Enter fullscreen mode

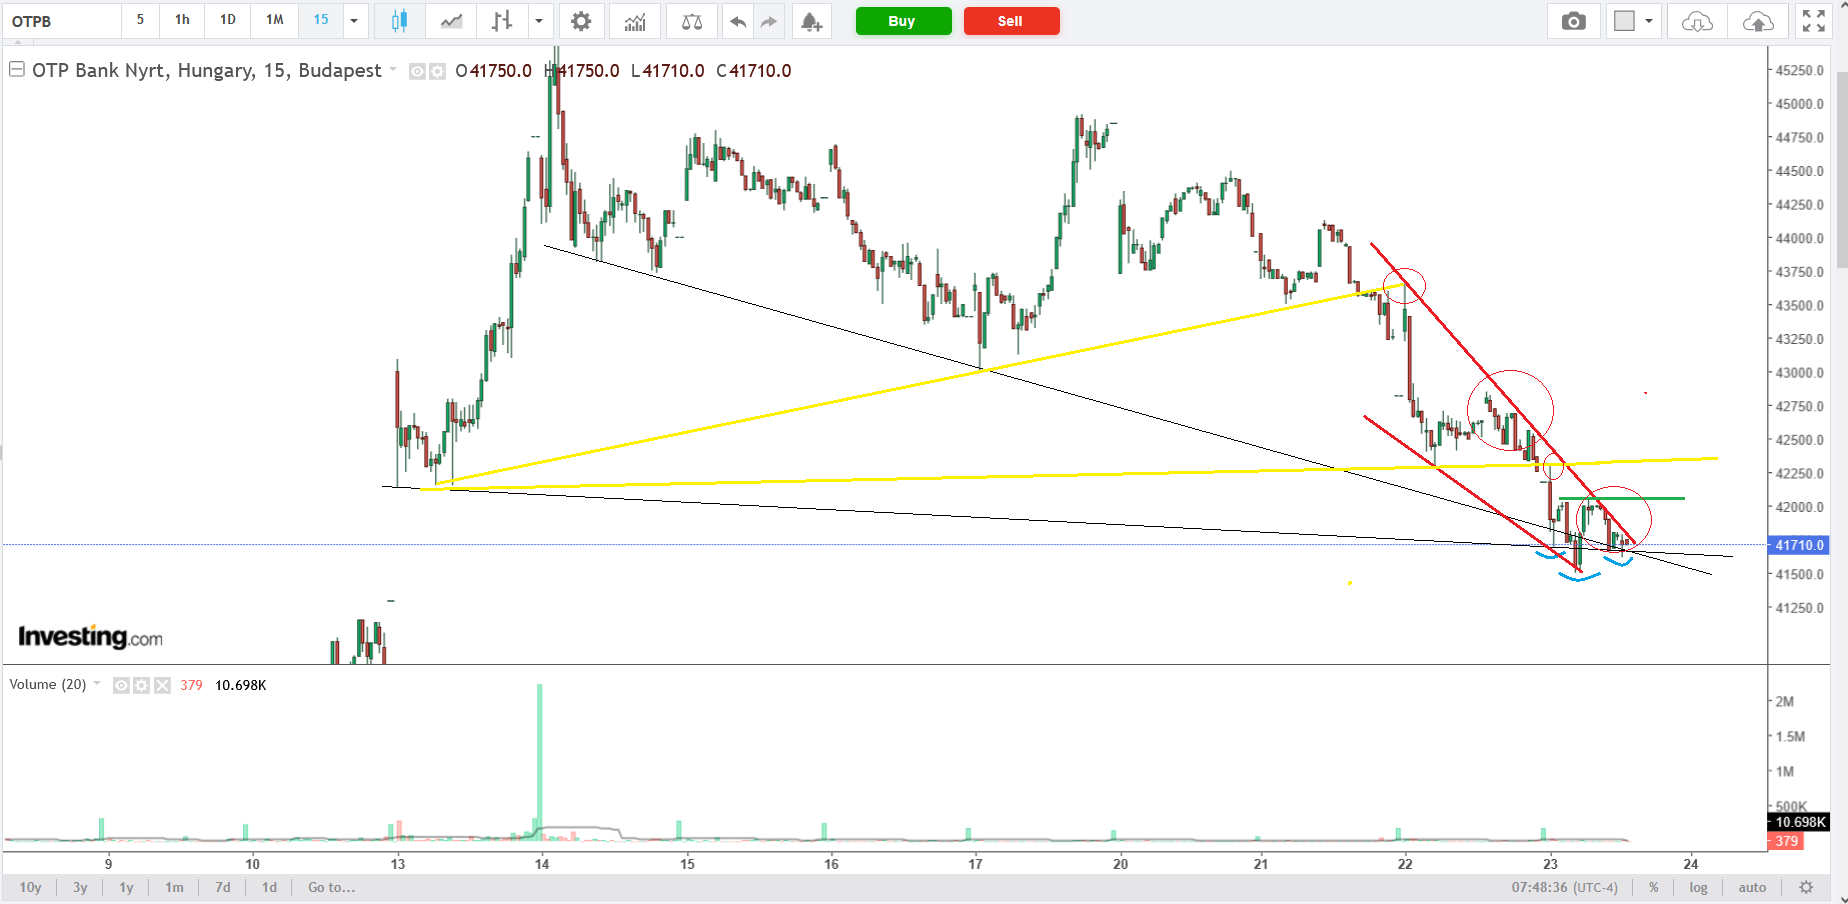click(1814, 21)
